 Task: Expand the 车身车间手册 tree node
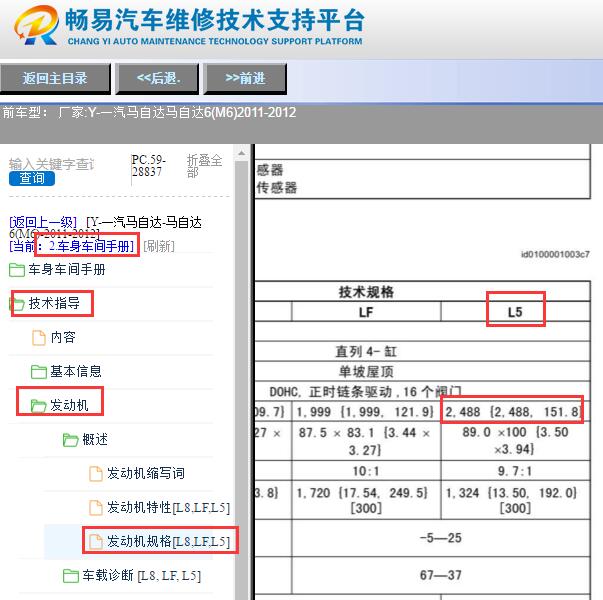coord(67,270)
